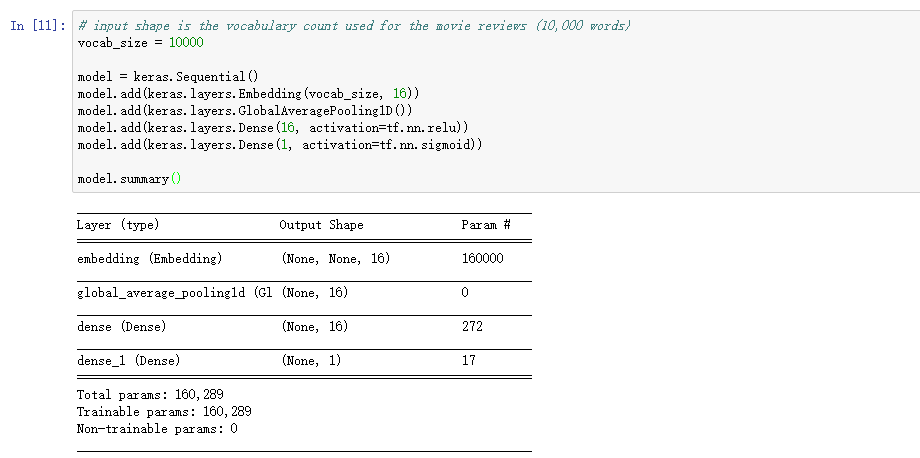Click the Dense sigmoid activation code line
Screen dimensions: 920x458
coord(280,145)
